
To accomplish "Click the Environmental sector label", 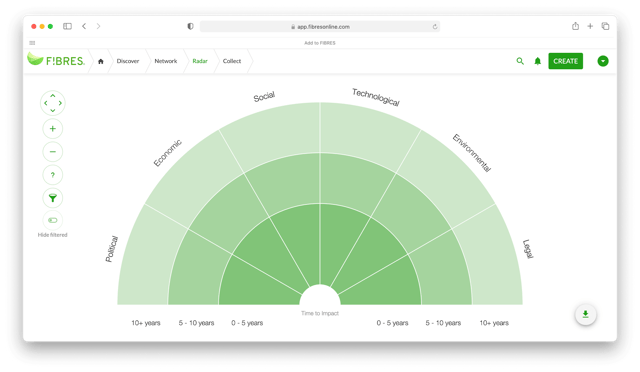I will point(472,153).
